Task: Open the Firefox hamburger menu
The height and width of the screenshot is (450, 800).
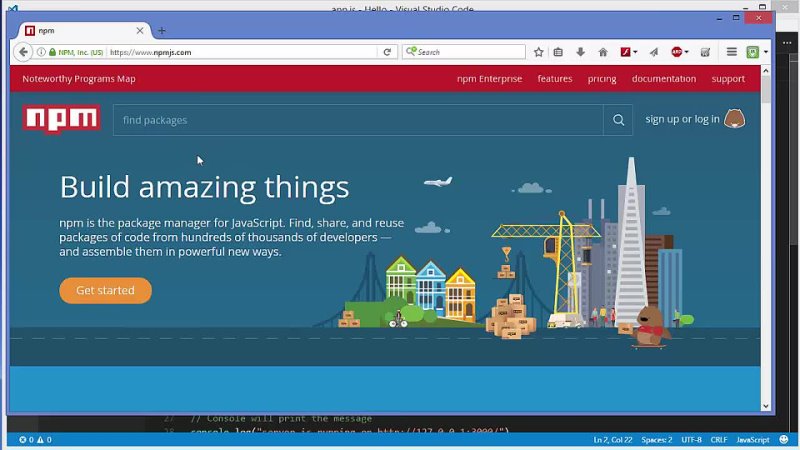Action: (732, 52)
